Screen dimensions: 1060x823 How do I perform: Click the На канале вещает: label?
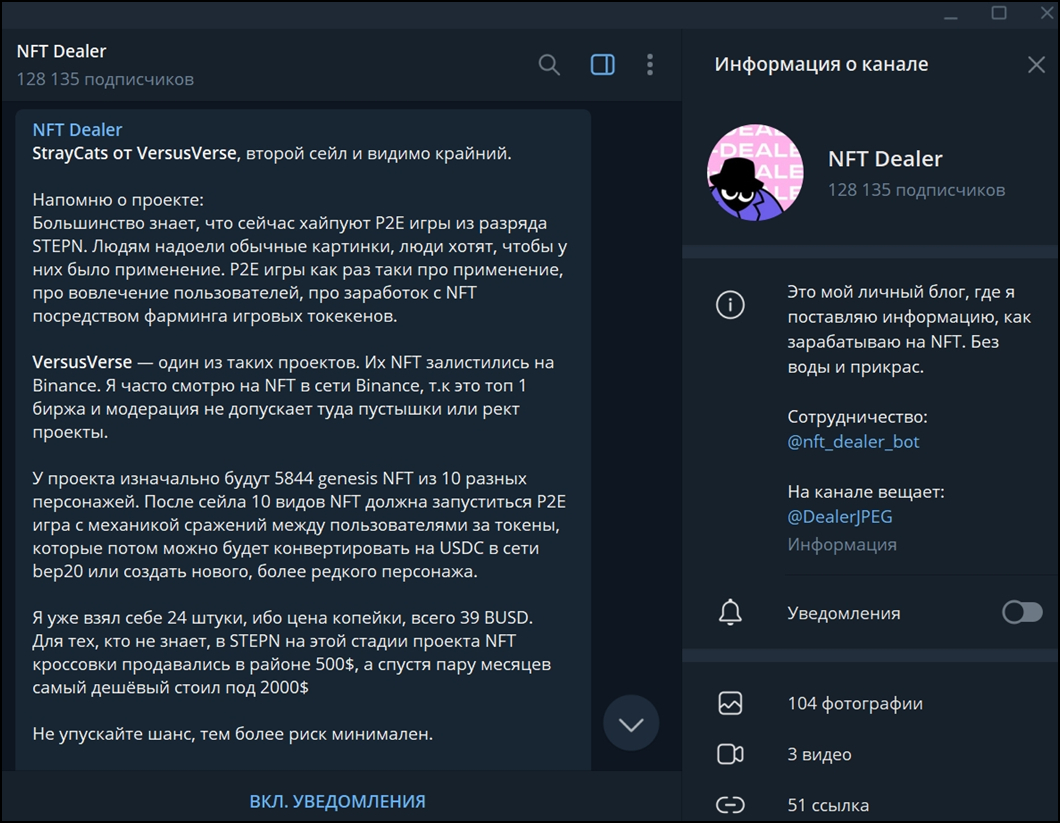click(x=866, y=492)
